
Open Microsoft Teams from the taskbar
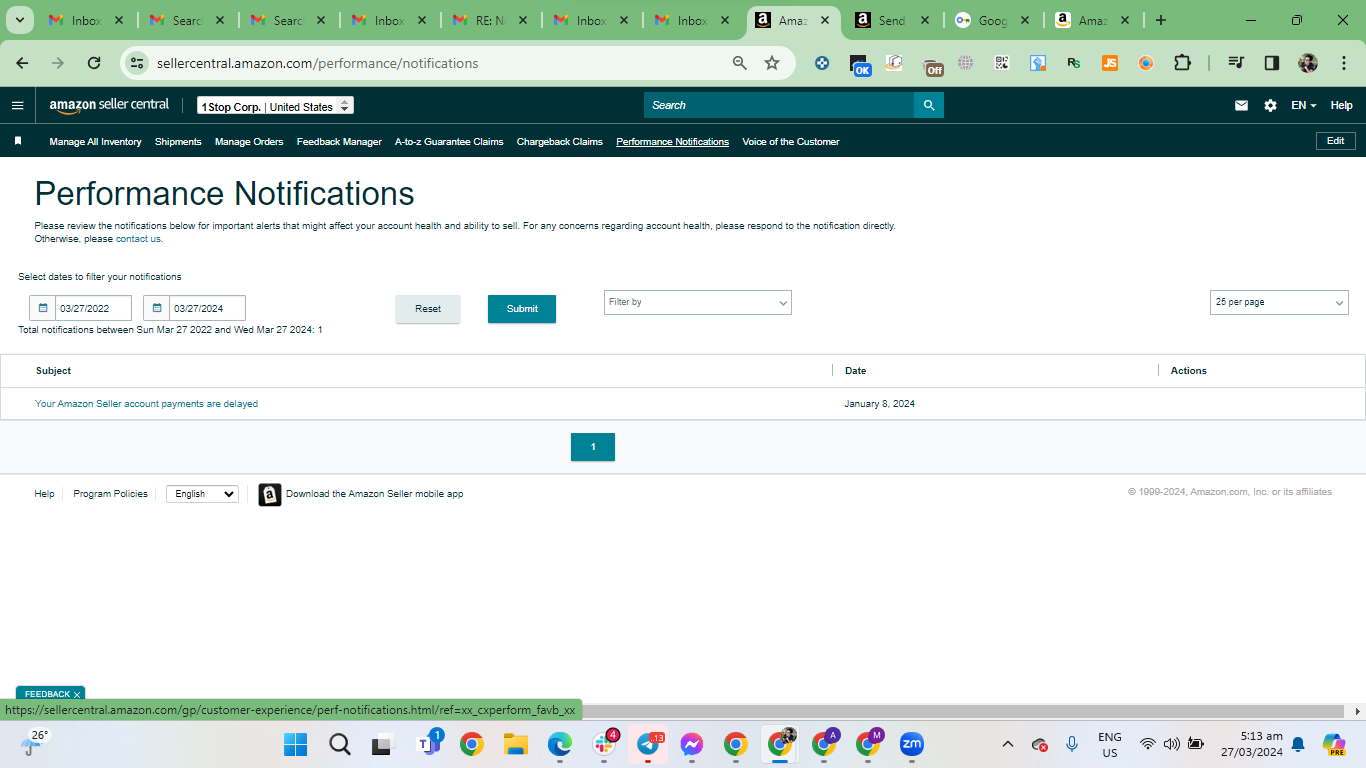[428, 745]
